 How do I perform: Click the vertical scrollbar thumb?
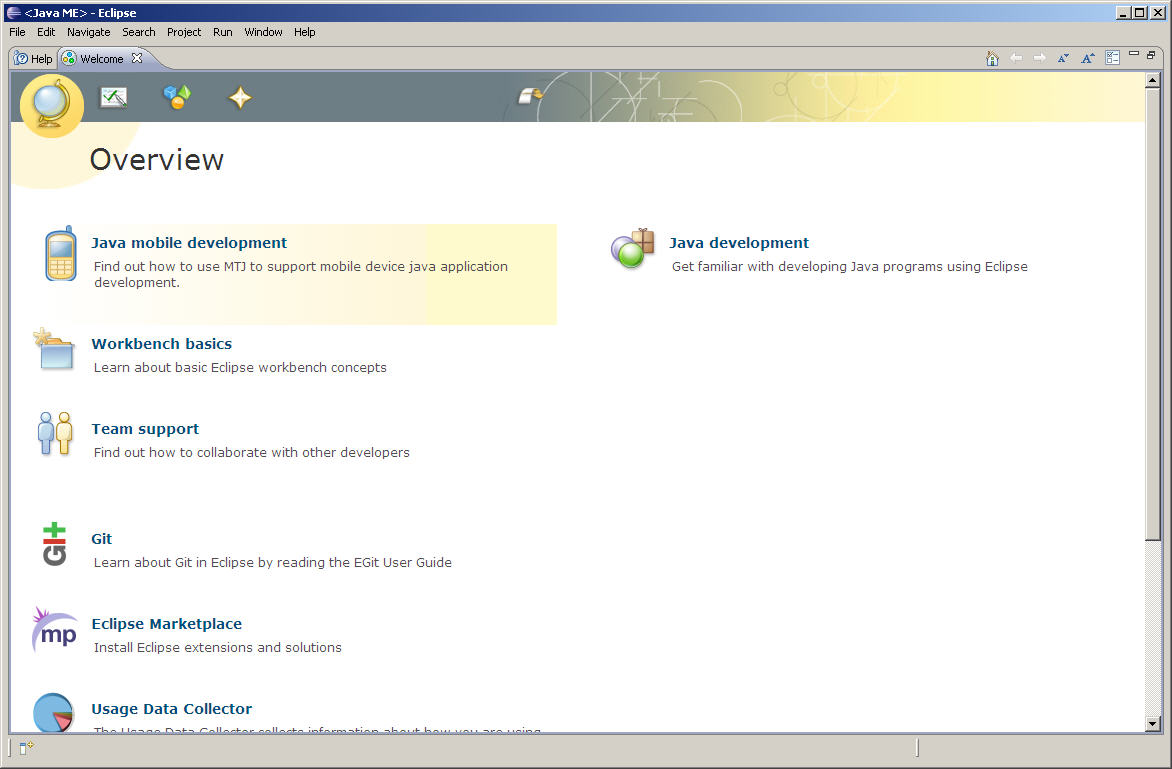(x=1153, y=314)
